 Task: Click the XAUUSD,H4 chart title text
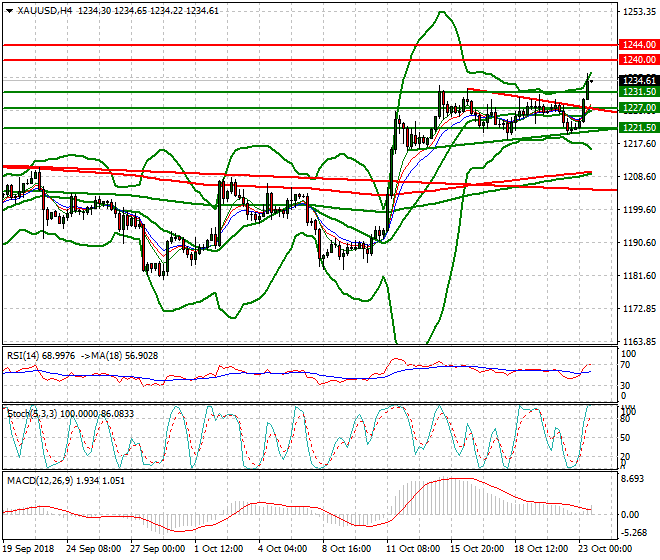(45, 11)
